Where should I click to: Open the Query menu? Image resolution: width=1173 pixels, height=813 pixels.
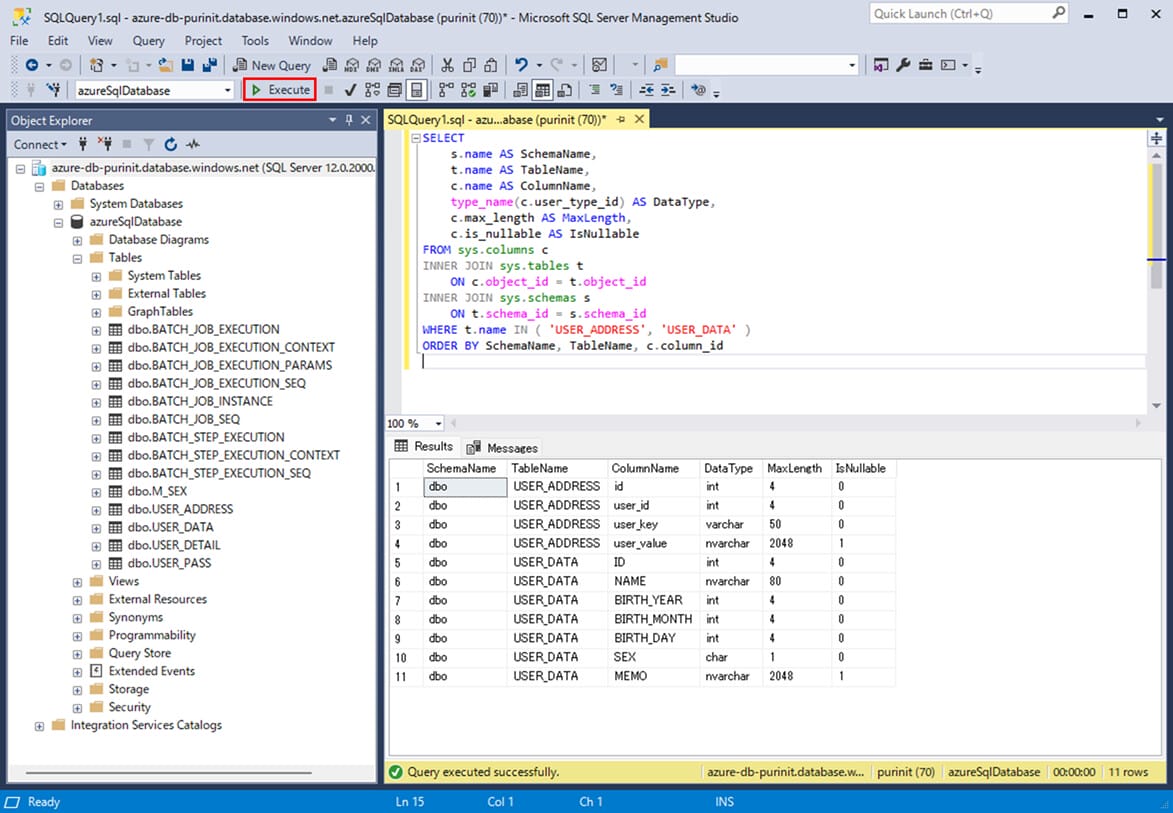tap(148, 41)
